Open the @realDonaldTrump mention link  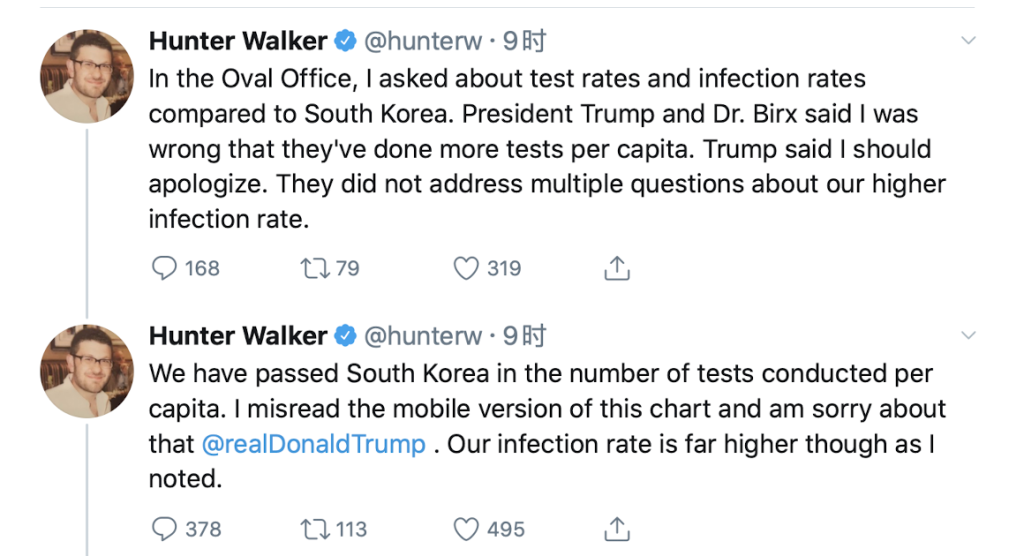[x=313, y=444]
